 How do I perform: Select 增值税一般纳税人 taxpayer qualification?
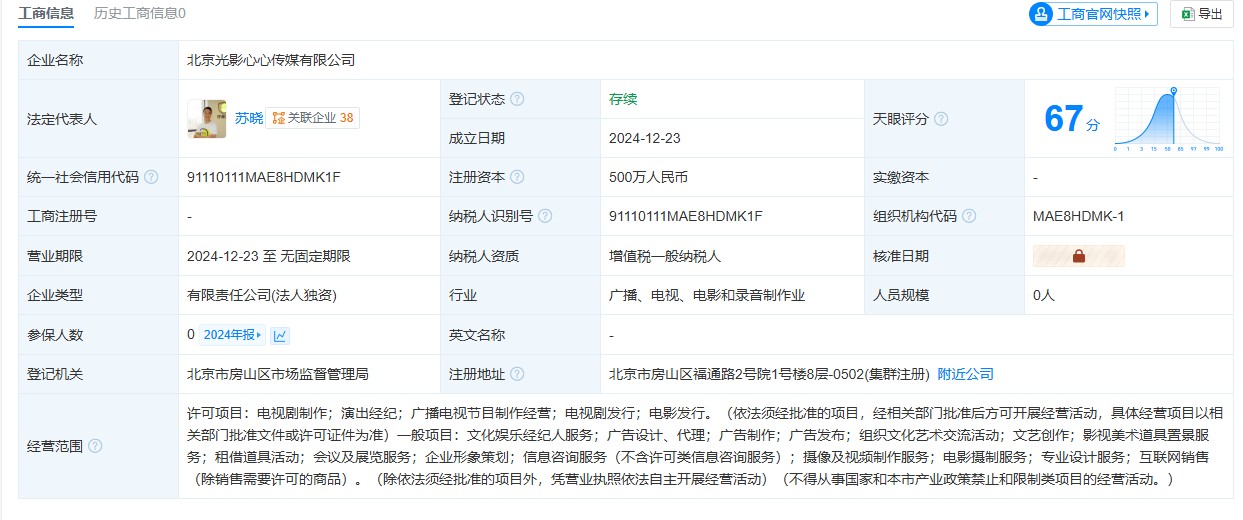(665, 256)
